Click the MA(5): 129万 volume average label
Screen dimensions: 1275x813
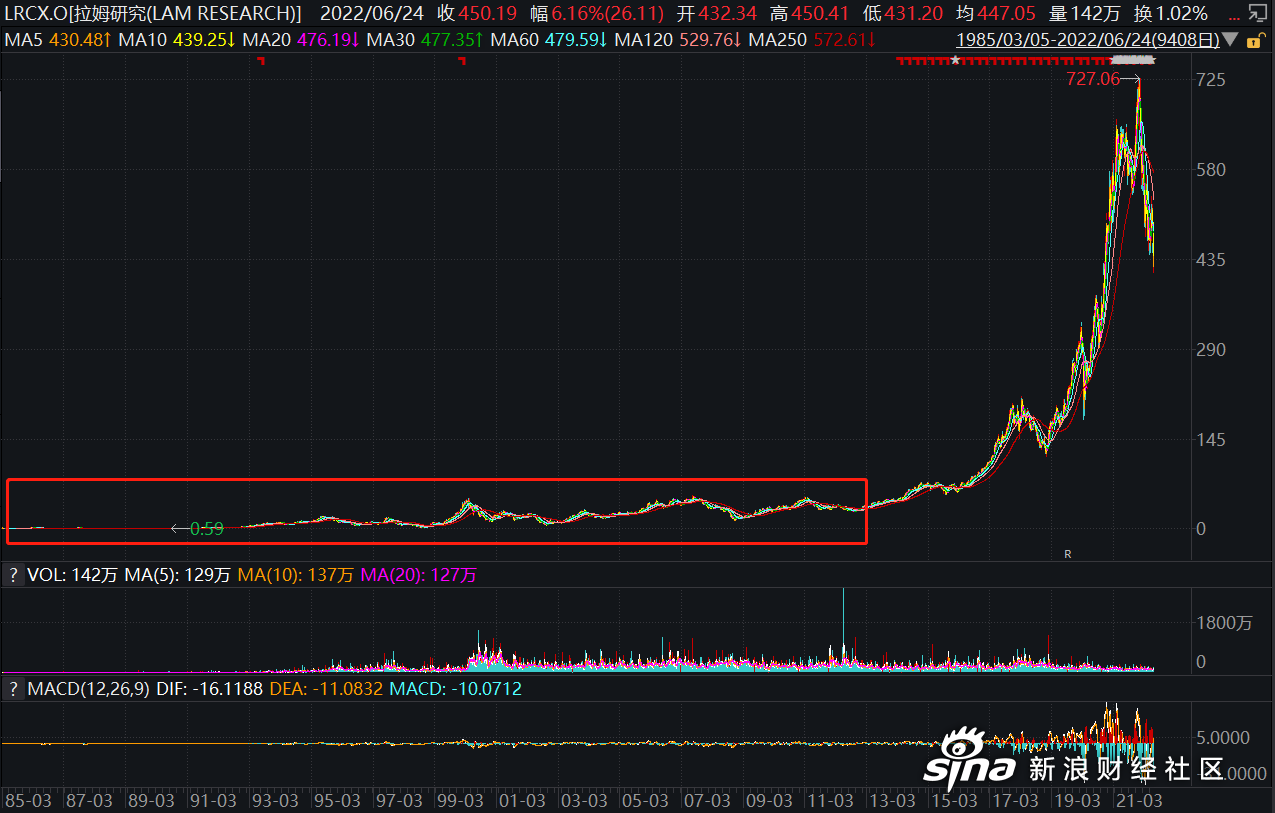(178, 575)
